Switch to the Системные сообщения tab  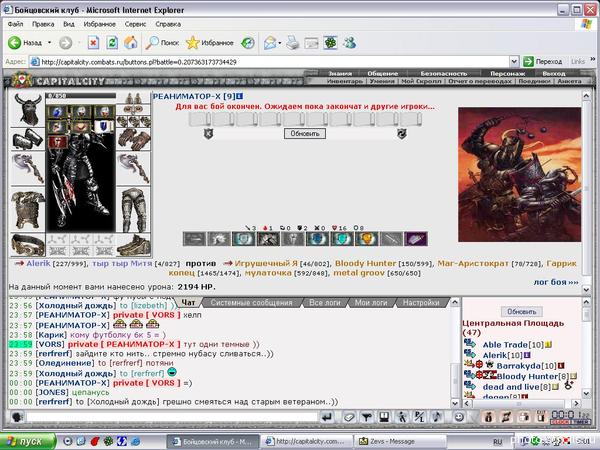coord(251,303)
